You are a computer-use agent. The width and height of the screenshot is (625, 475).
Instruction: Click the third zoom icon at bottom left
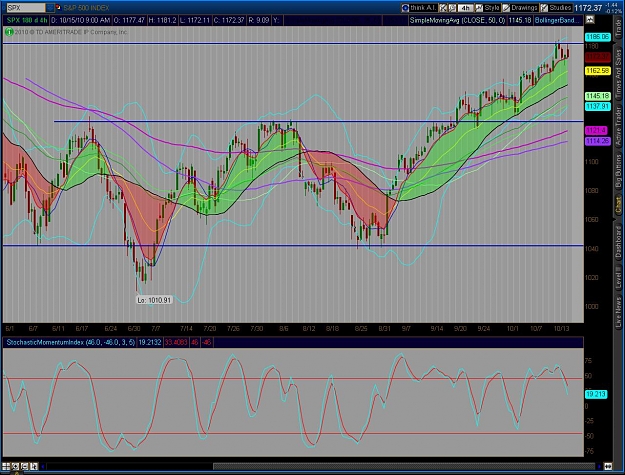24,466
